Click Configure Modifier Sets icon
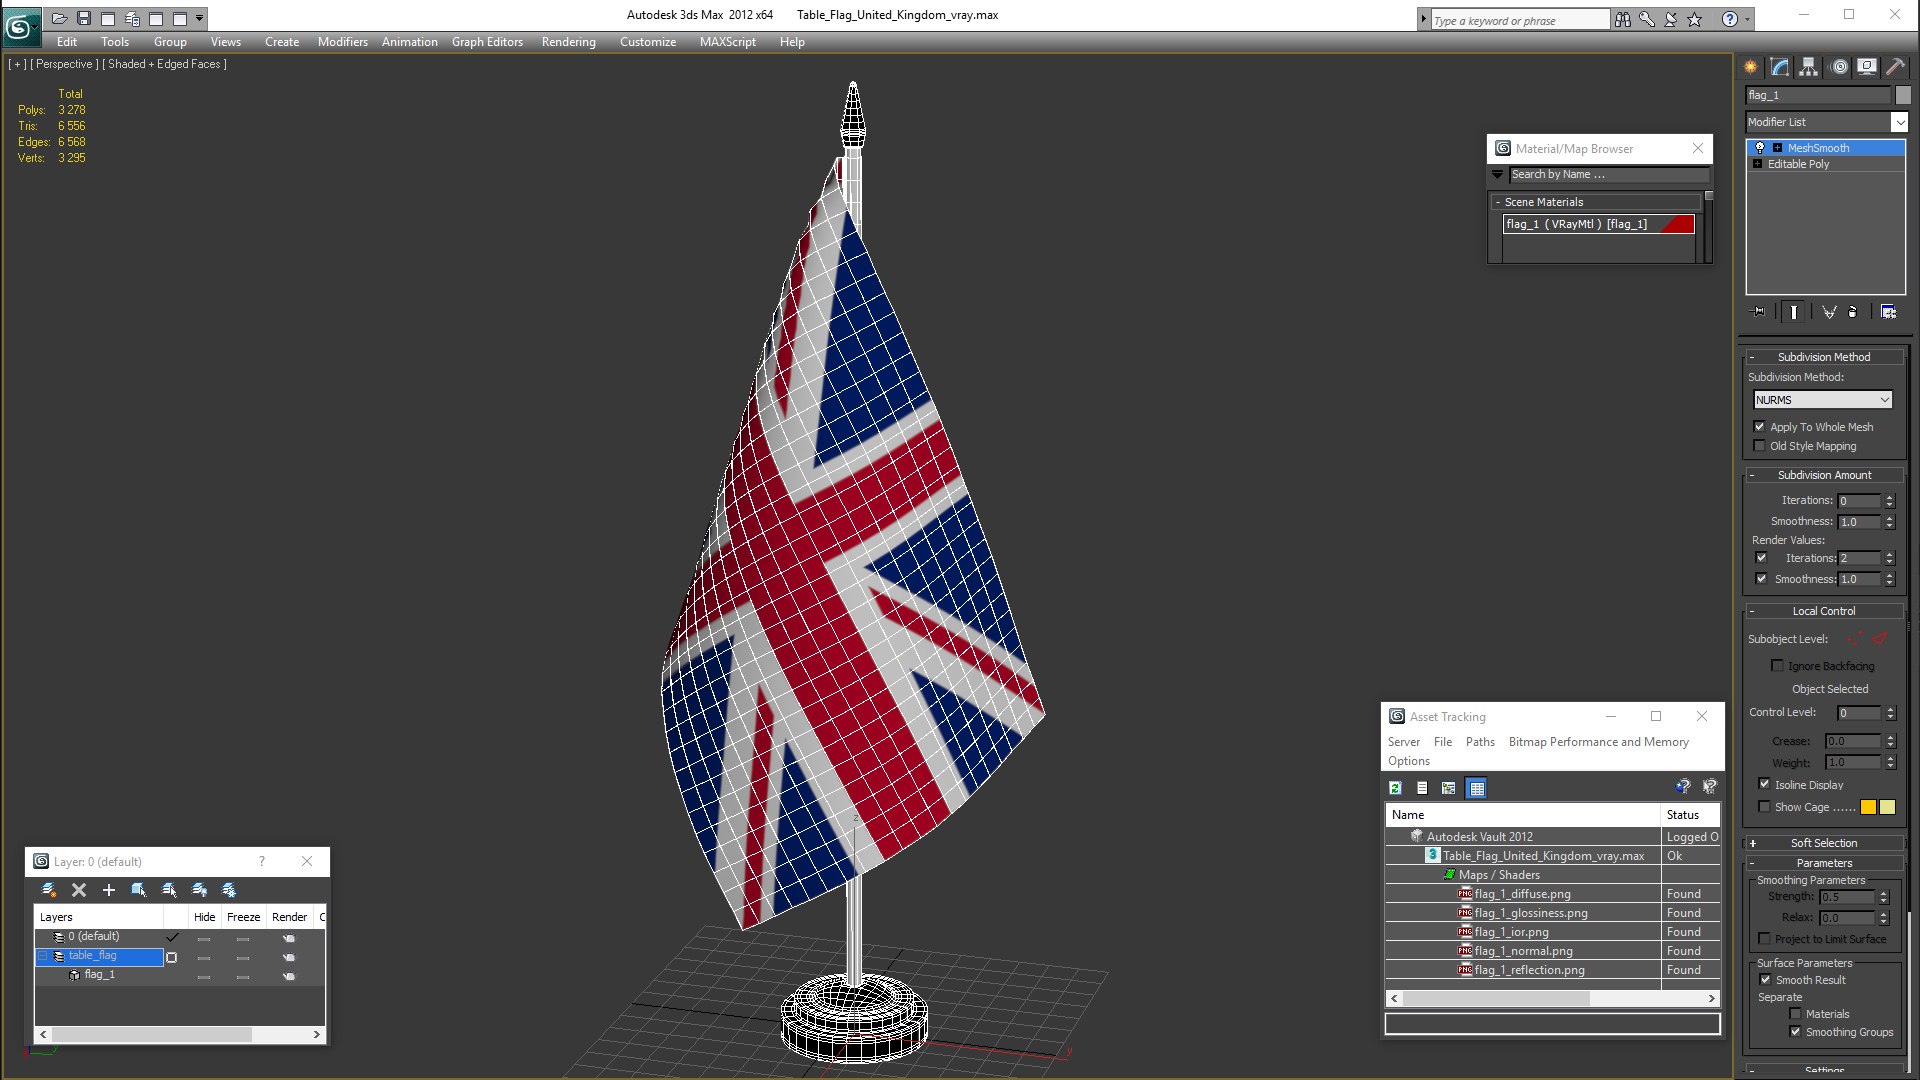Image resolution: width=1920 pixels, height=1080 pixels. point(1889,312)
